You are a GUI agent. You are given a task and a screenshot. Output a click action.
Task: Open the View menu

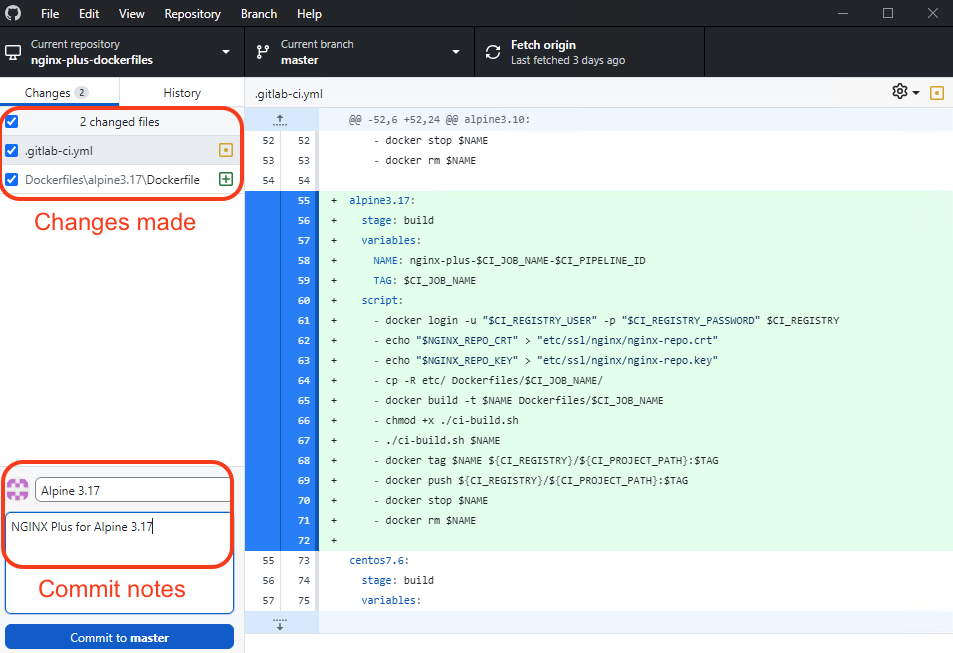(131, 13)
